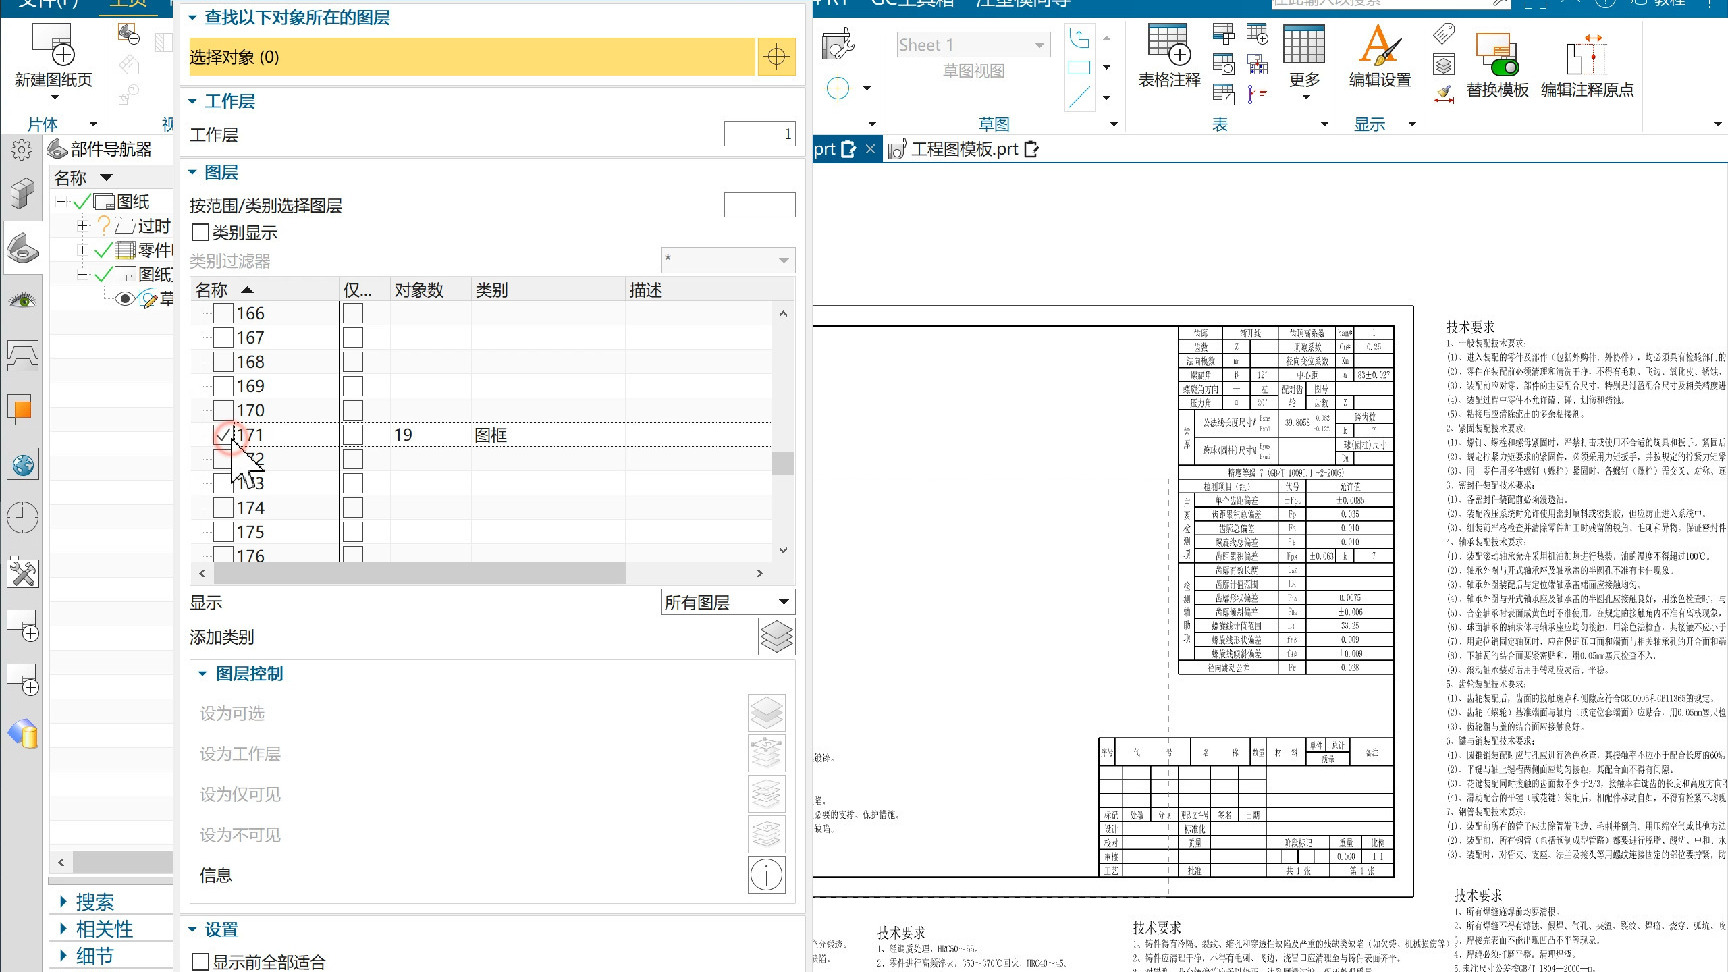Click the 设为可选 button

click(766, 712)
